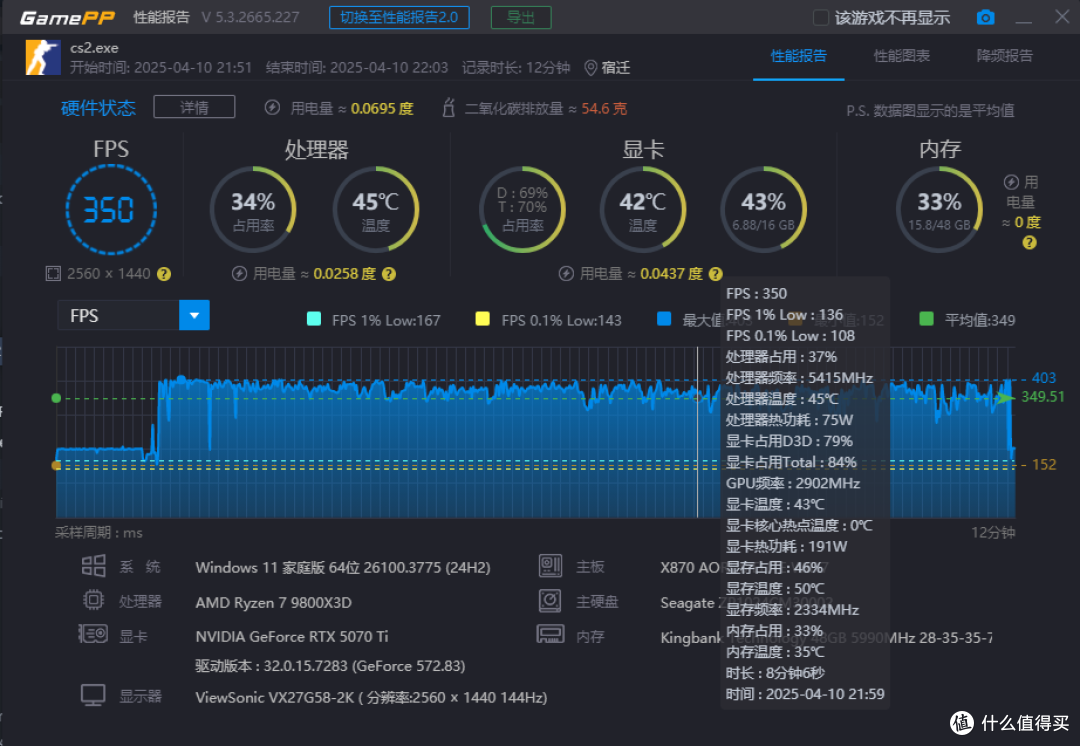The height and width of the screenshot is (746, 1080).
Task: Click the Kingbank memory description text
Action: click(826, 638)
